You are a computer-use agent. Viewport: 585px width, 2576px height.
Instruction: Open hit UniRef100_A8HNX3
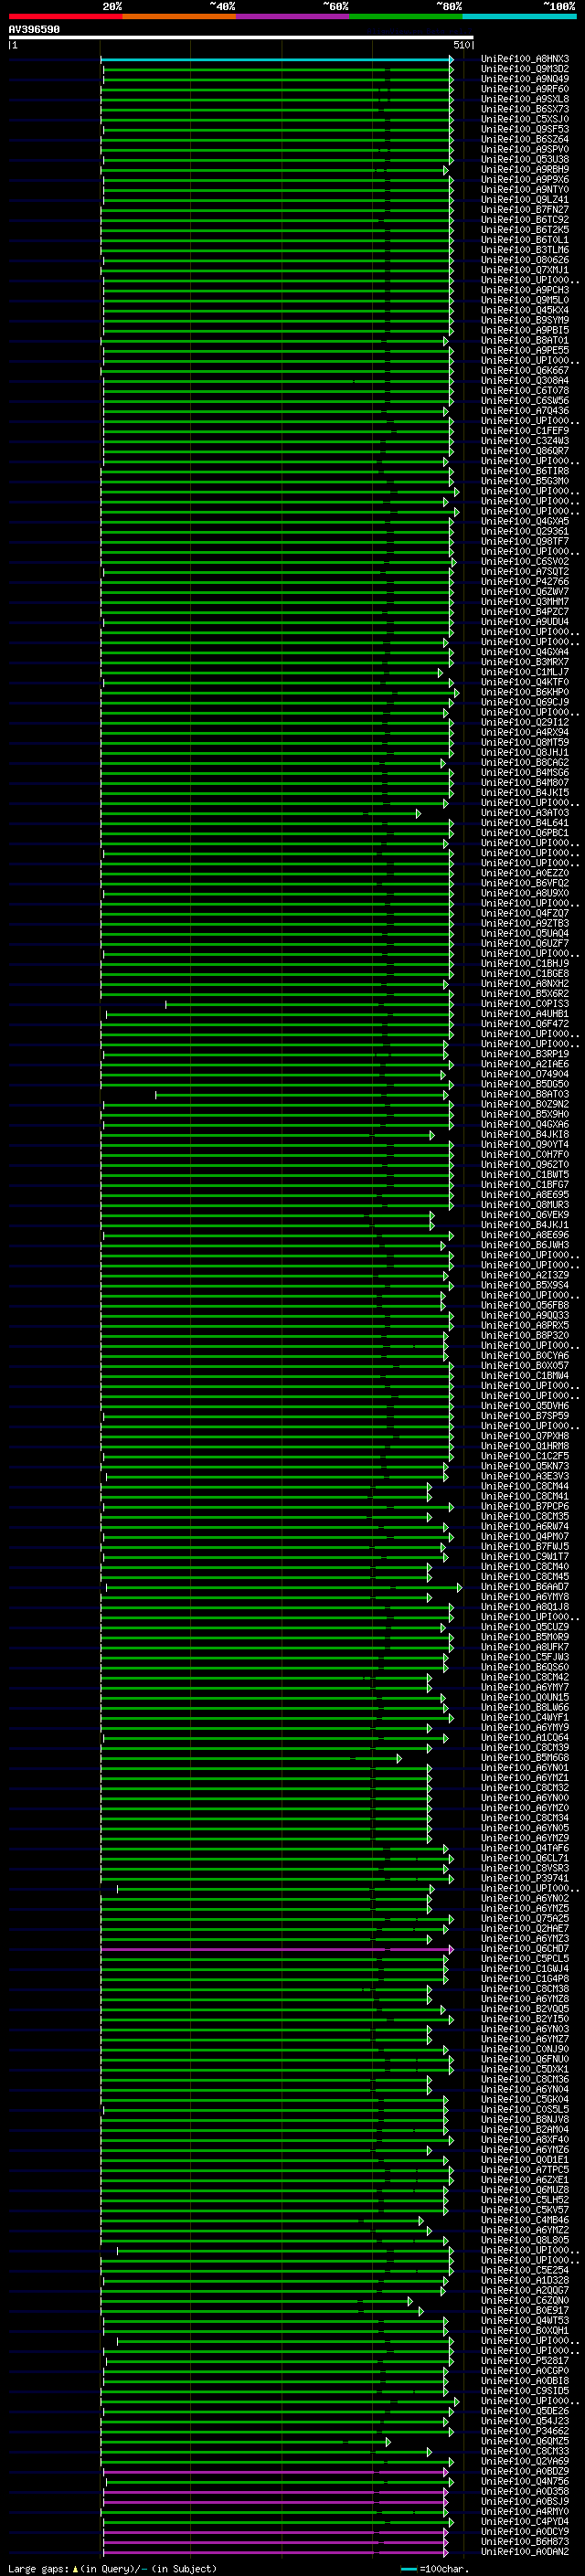tap(525, 59)
